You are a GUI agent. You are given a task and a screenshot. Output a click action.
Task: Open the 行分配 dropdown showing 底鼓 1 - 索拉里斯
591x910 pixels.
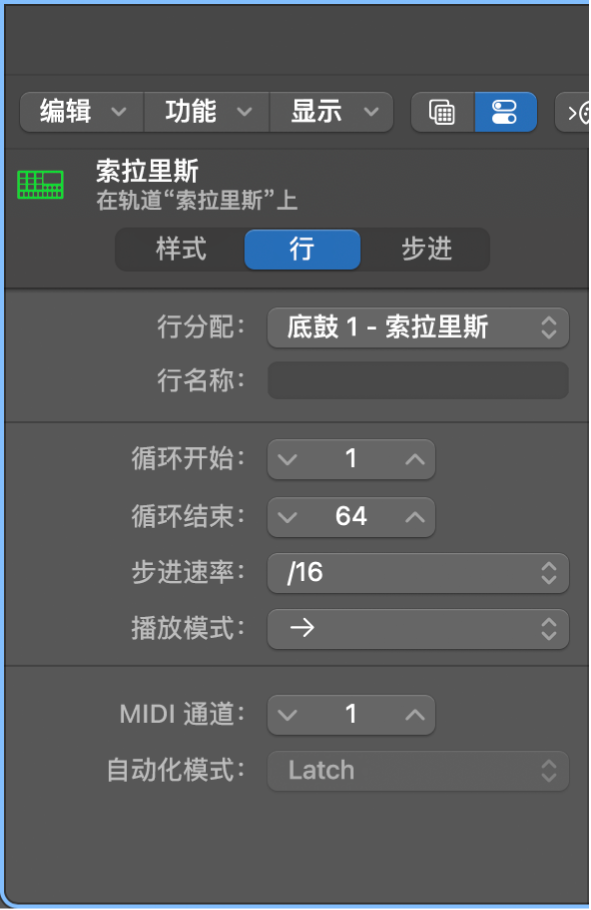click(417, 327)
